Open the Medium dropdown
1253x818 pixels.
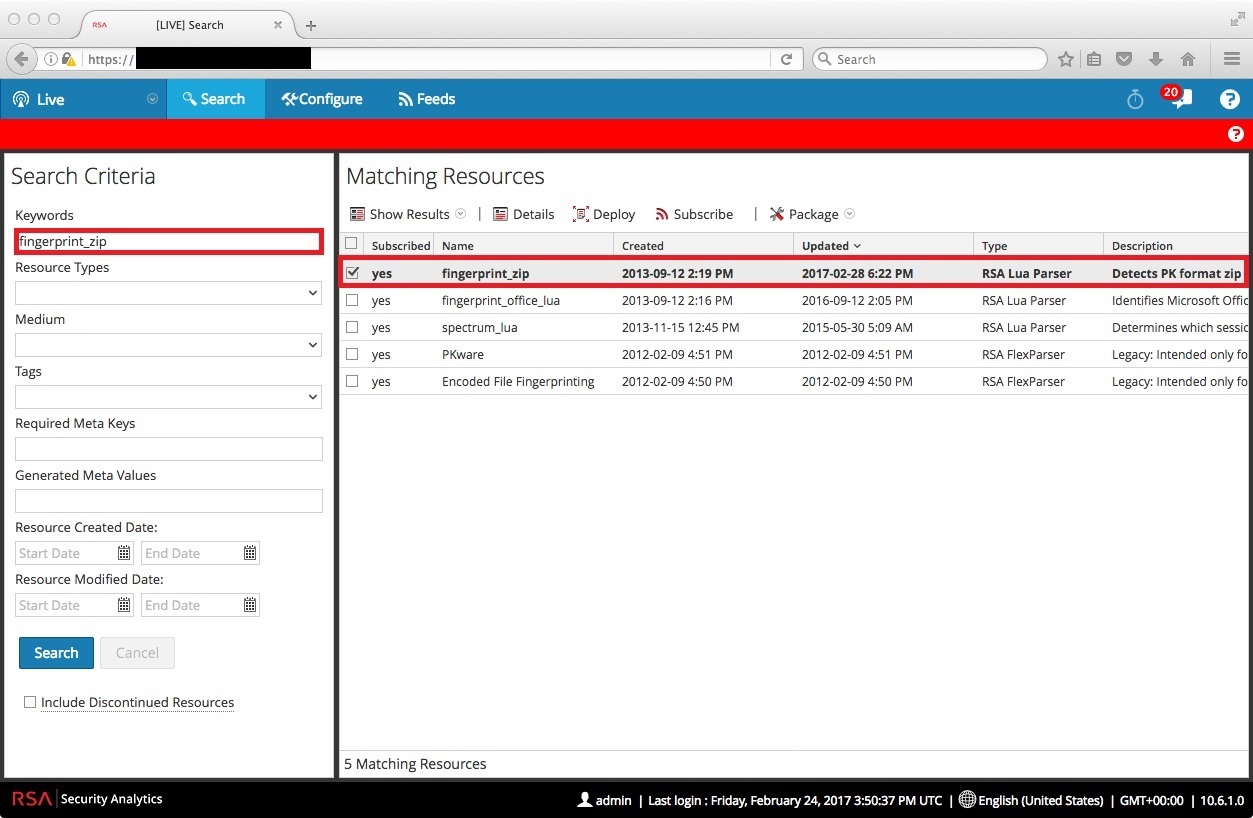pos(315,345)
